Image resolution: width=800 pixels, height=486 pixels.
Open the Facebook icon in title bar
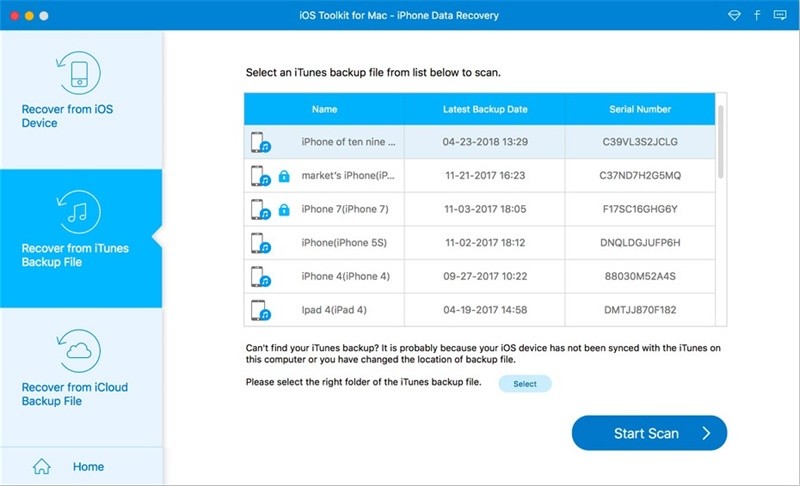click(757, 15)
